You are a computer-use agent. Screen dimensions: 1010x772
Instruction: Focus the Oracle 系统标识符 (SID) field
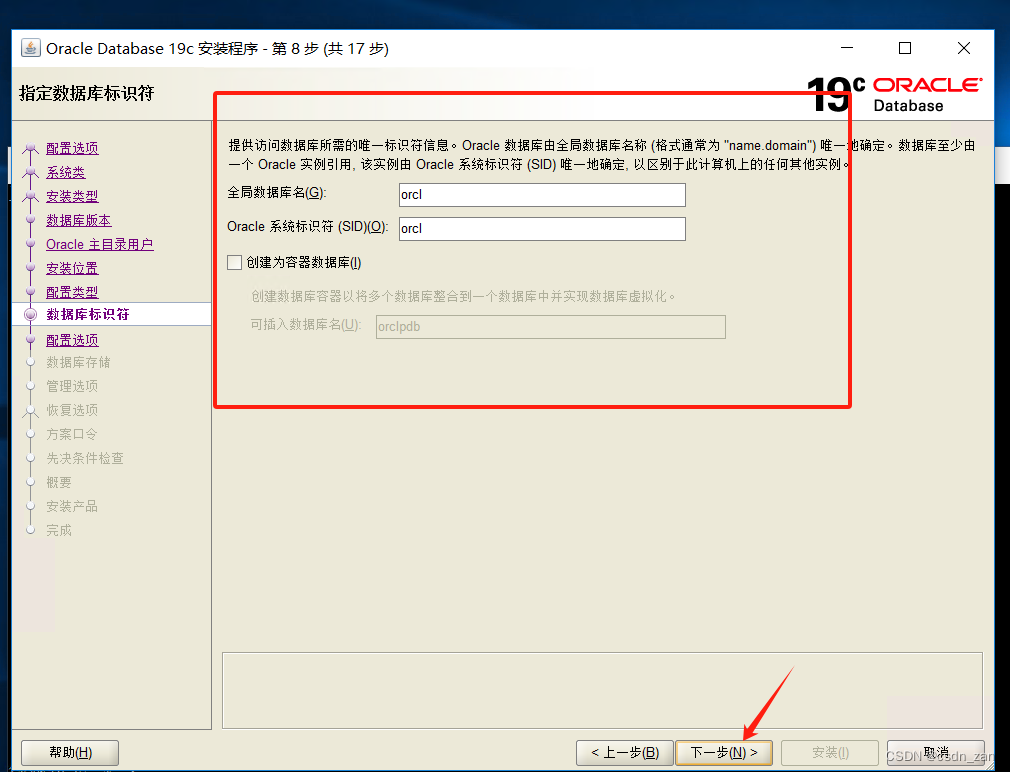tap(542, 229)
